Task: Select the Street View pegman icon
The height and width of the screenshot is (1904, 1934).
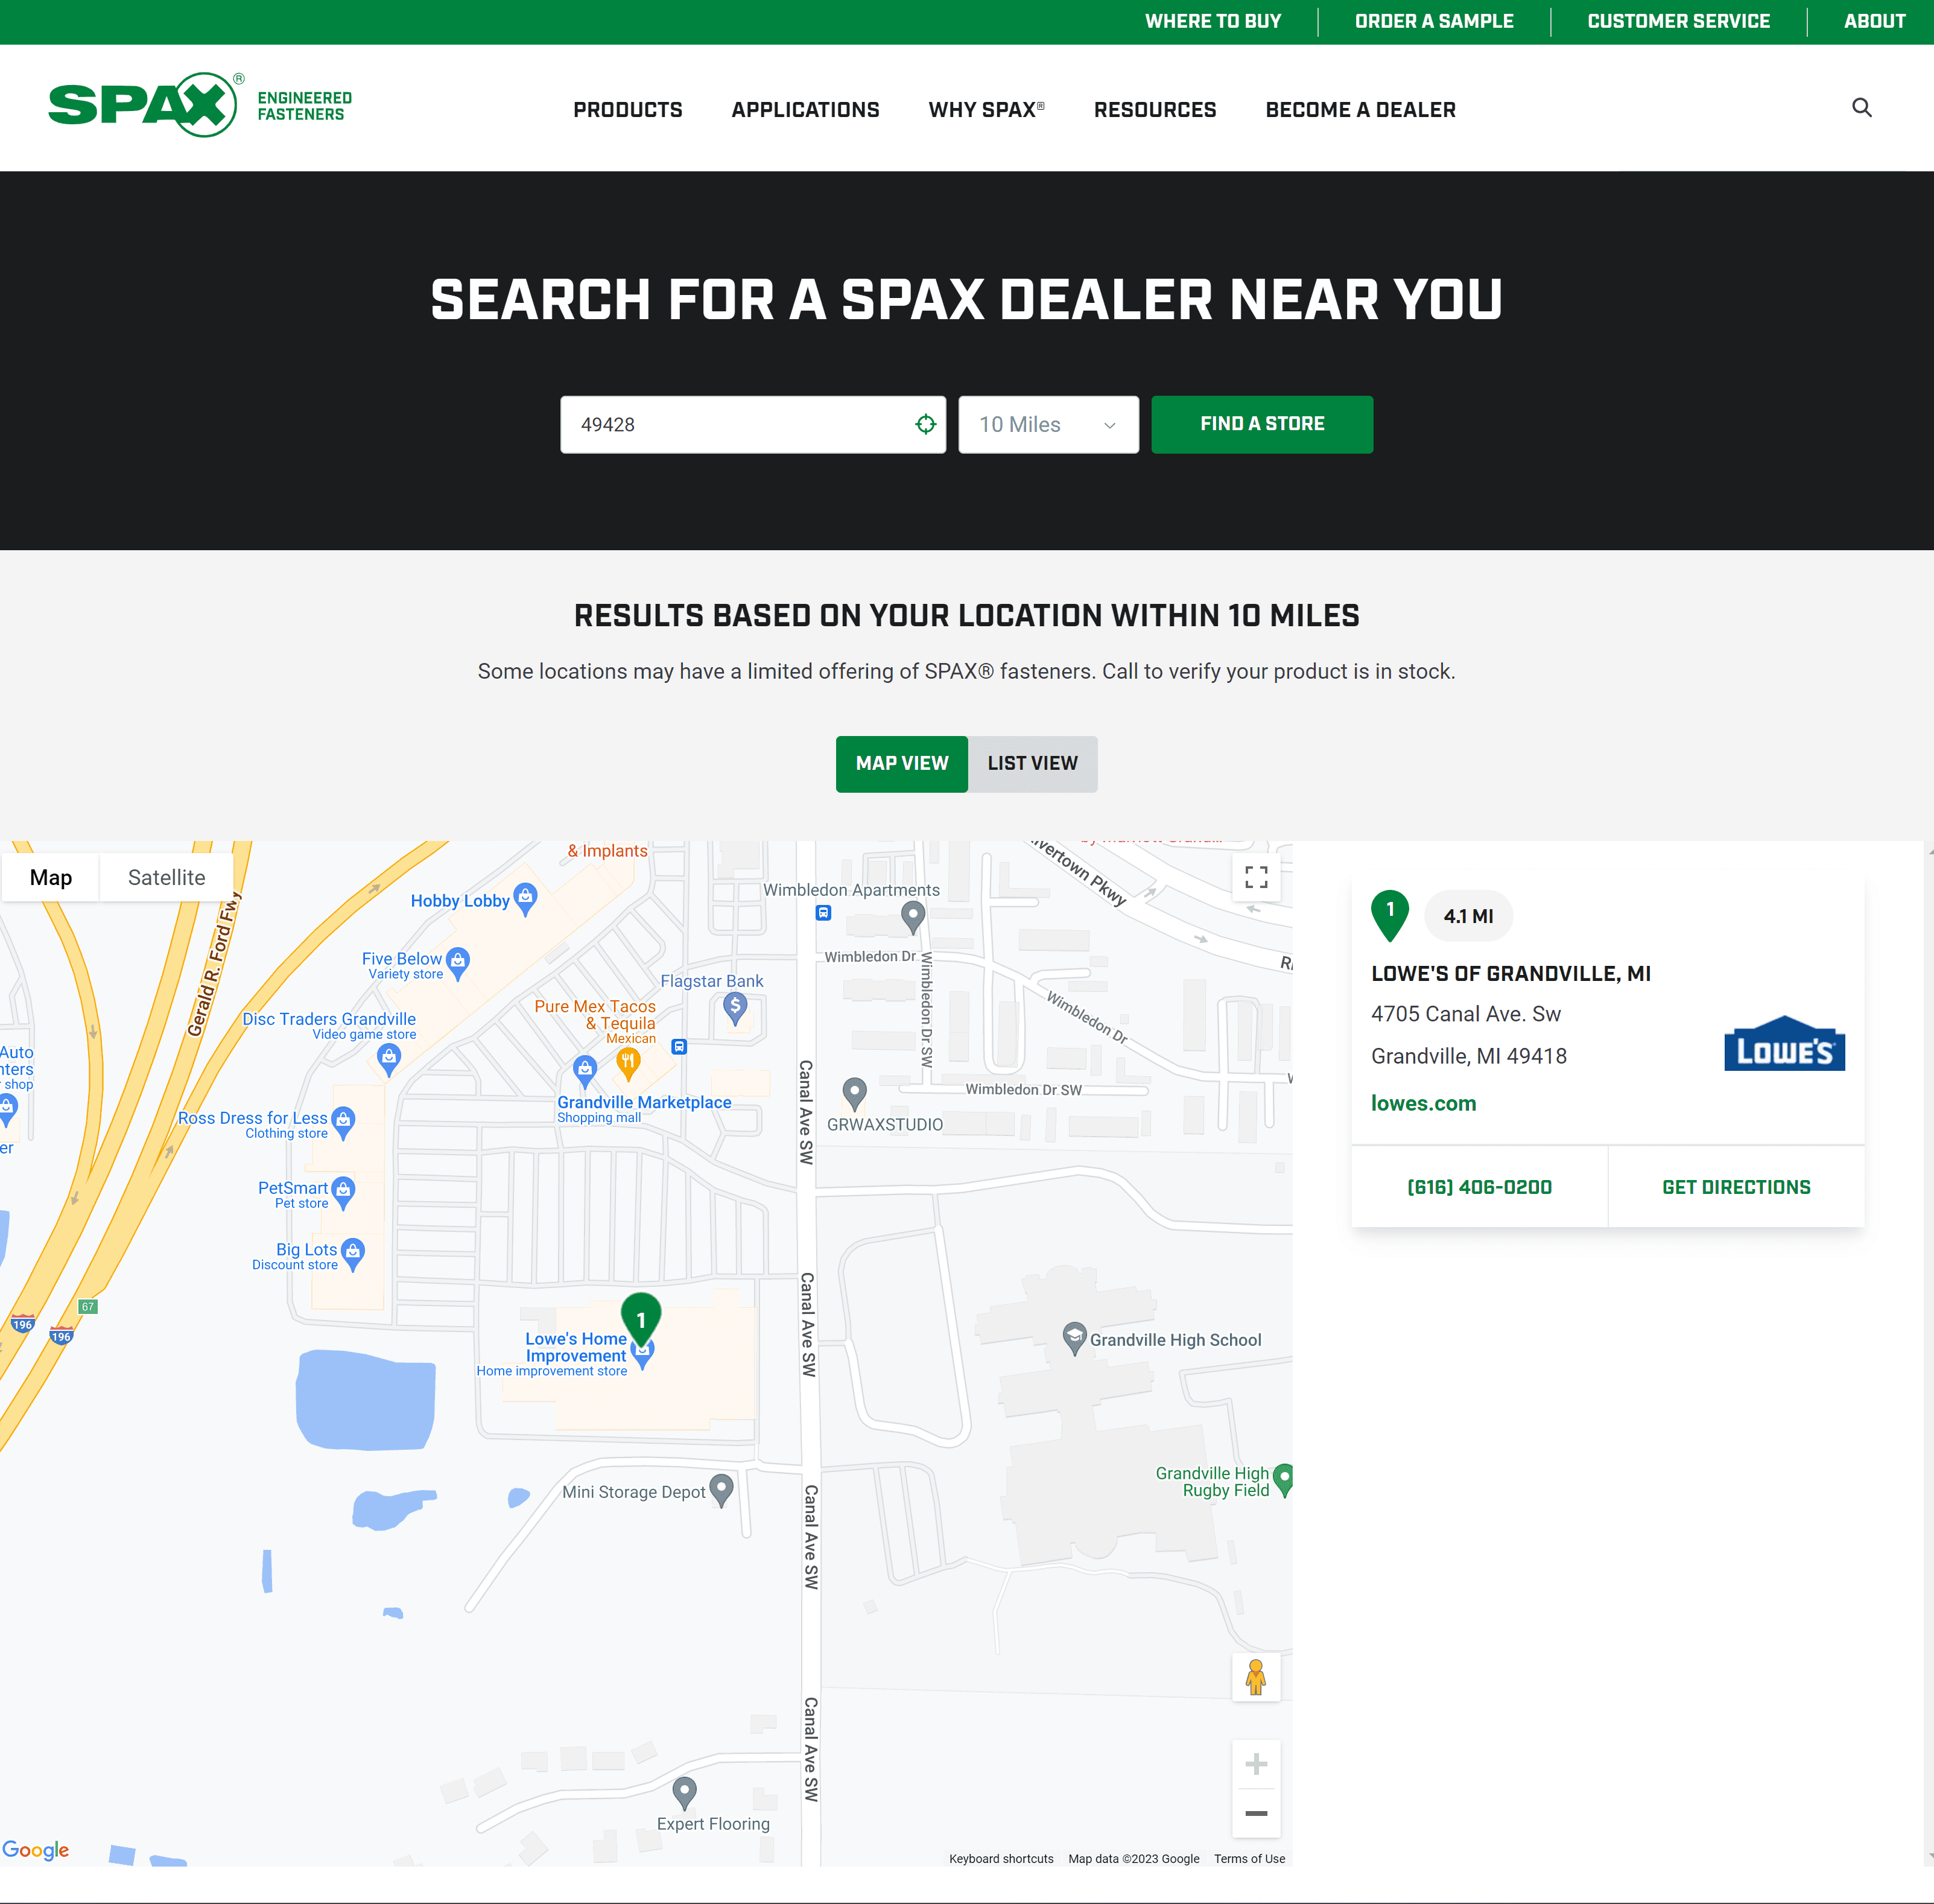Action: (1256, 1678)
